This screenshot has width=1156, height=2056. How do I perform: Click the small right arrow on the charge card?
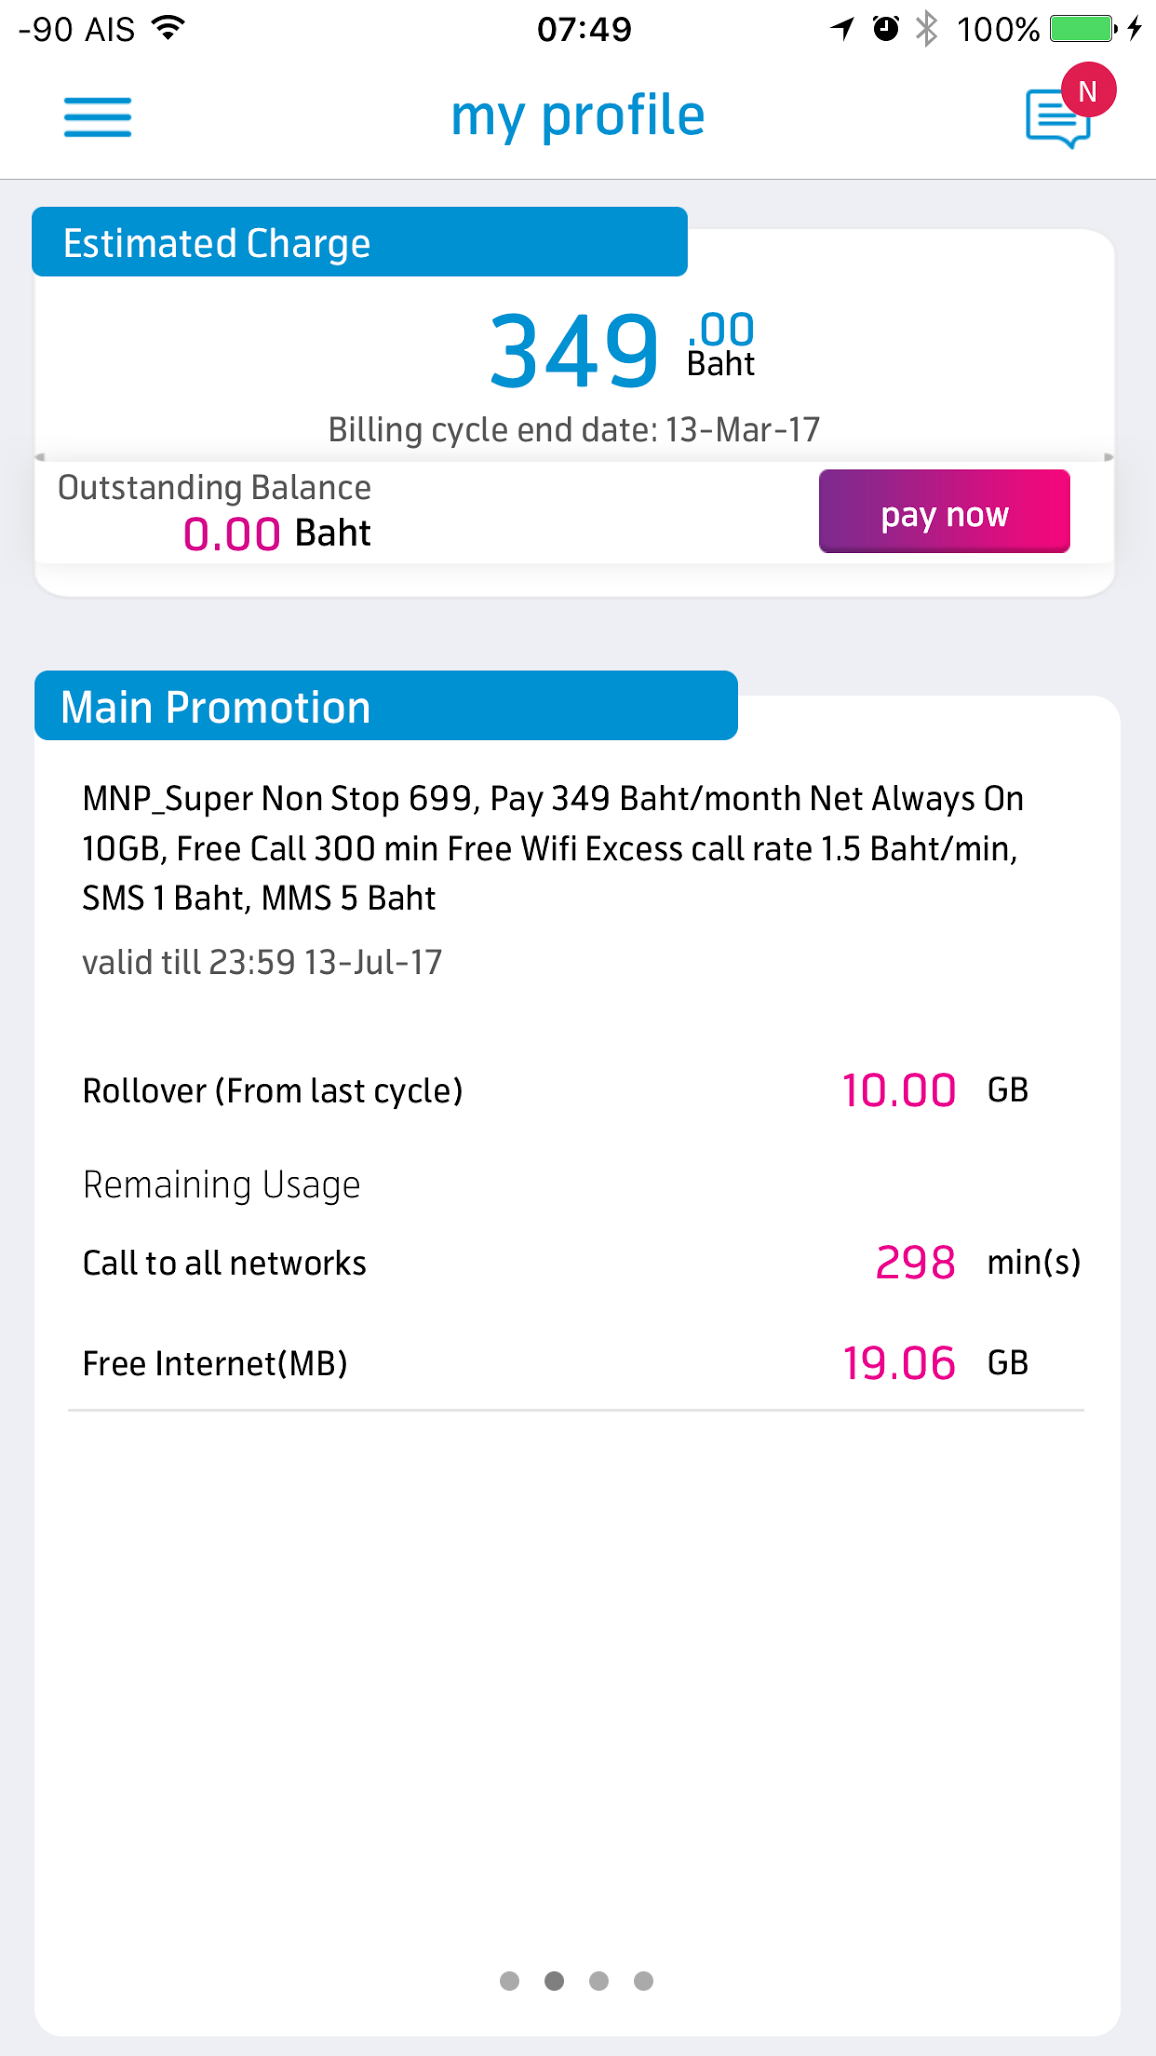pyautogui.click(x=1108, y=457)
